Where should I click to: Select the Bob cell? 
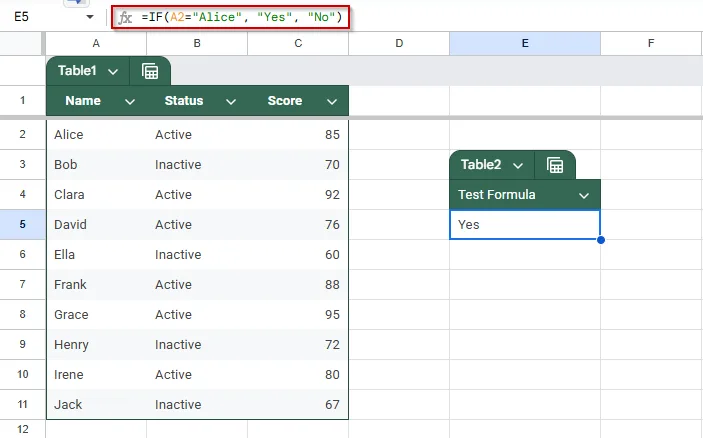tap(96, 165)
